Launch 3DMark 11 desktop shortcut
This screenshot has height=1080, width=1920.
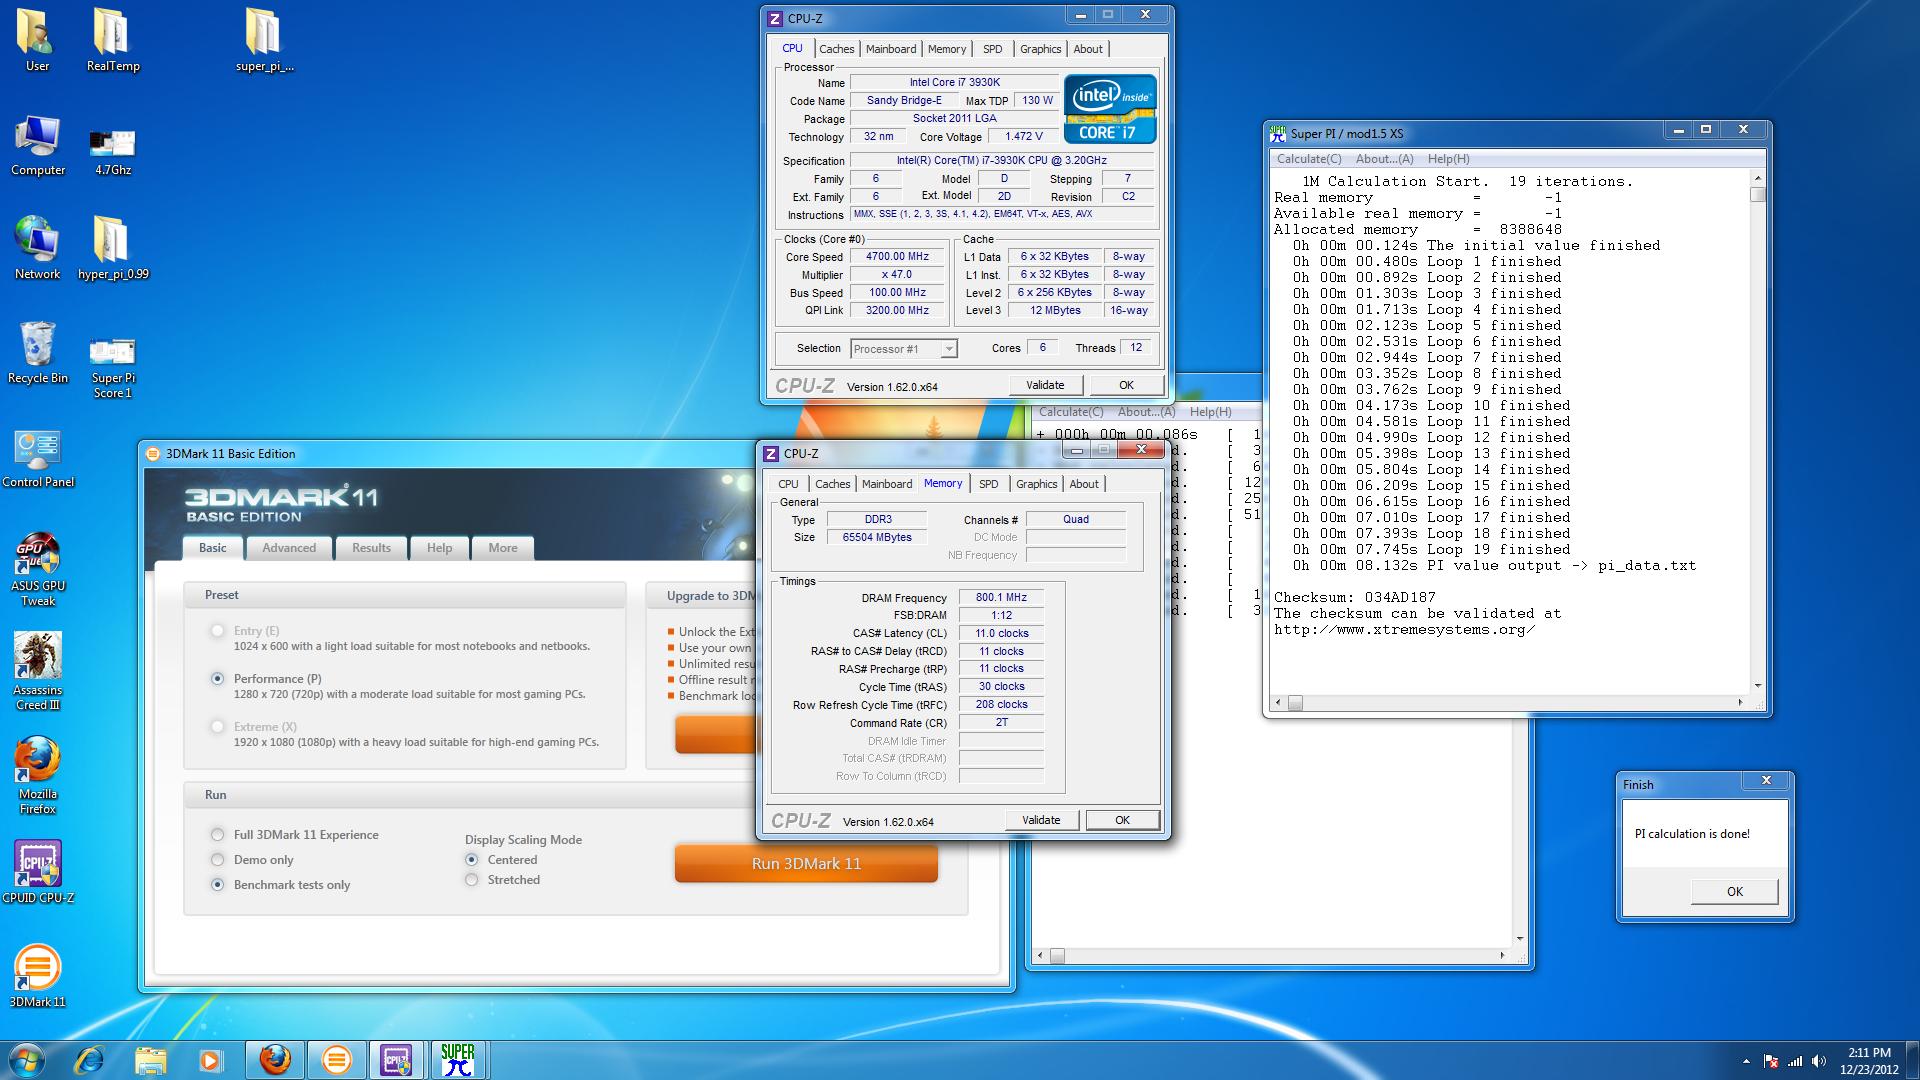point(38,975)
